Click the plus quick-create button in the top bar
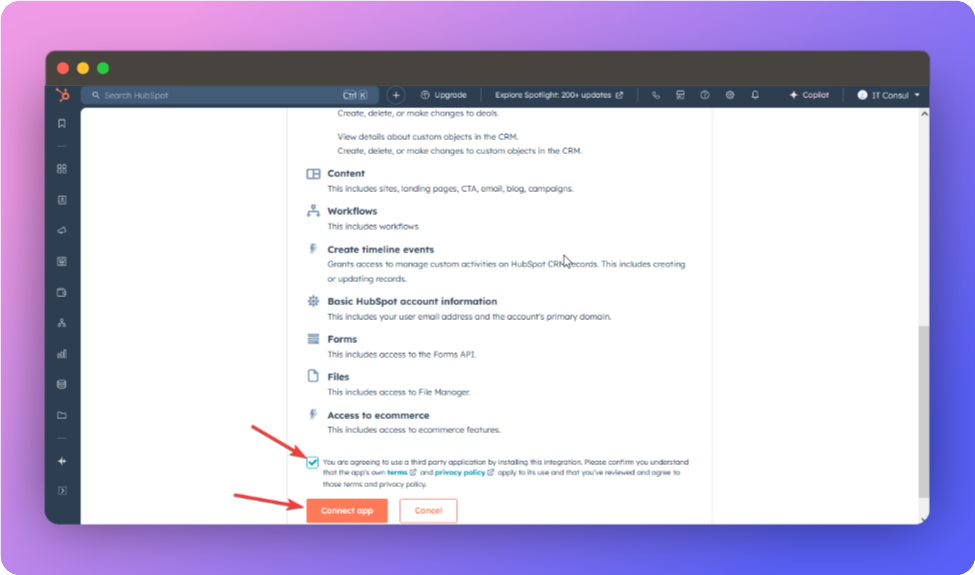The image size is (975, 575). (395, 95)
